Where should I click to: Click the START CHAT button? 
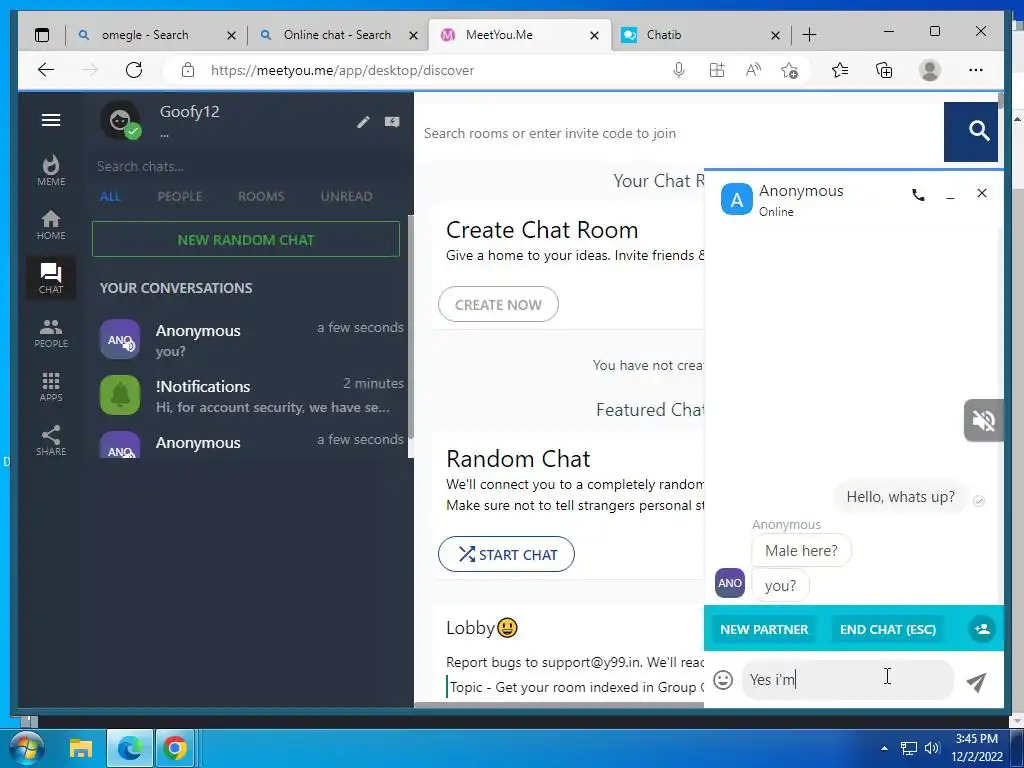click(506, 554)
